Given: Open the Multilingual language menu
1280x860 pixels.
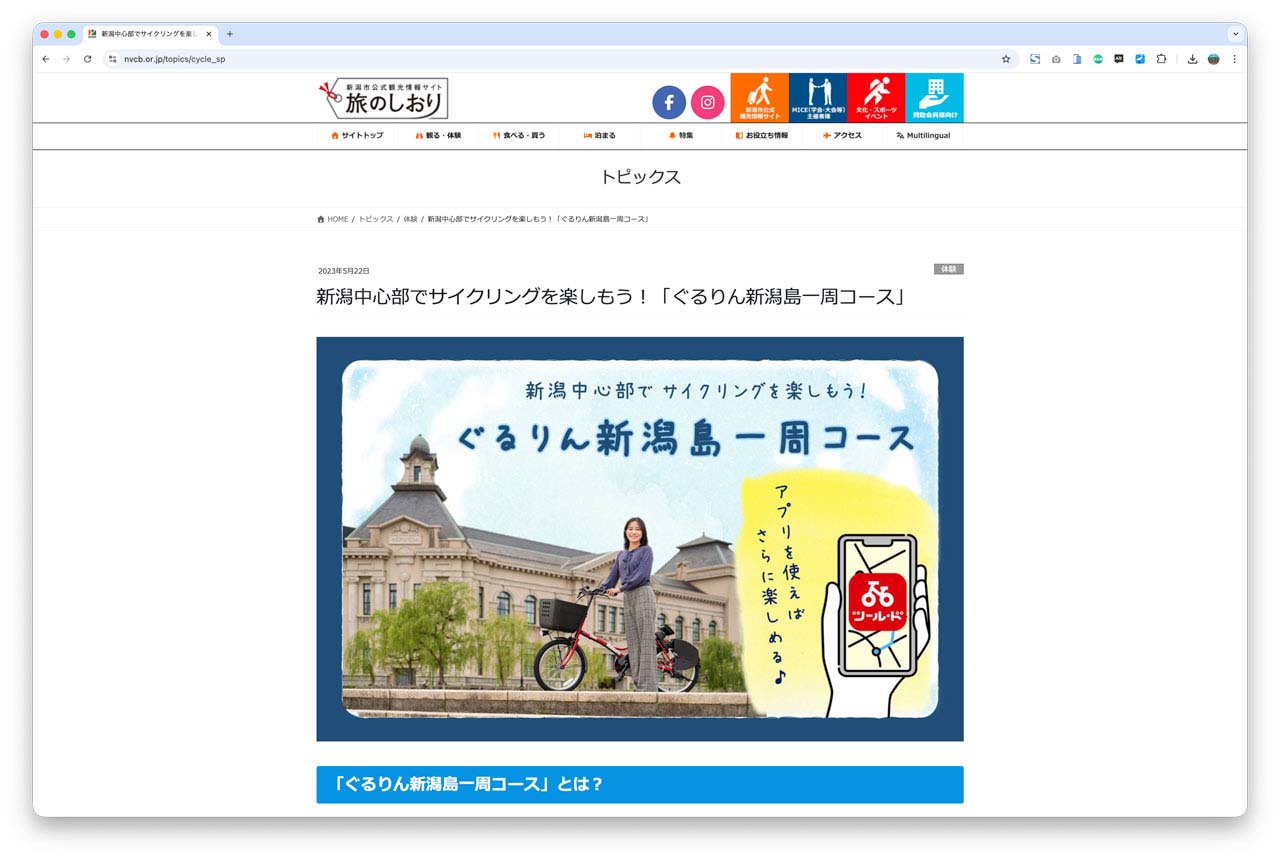Looking at the screenshot, I should (923, 135).
